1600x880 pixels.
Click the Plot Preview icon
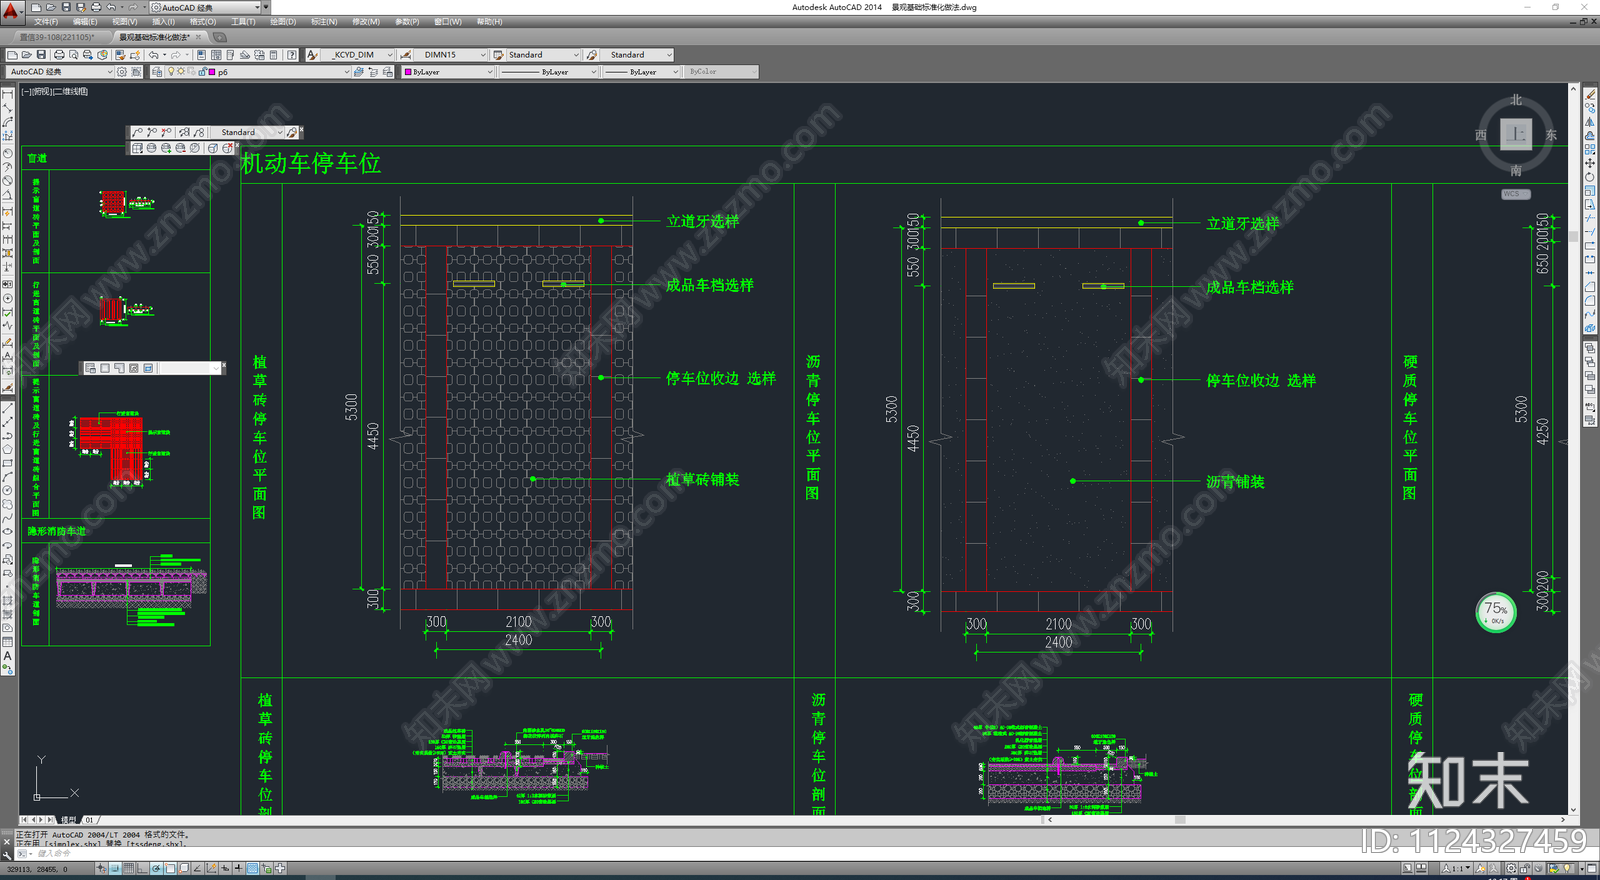point(73,55)
